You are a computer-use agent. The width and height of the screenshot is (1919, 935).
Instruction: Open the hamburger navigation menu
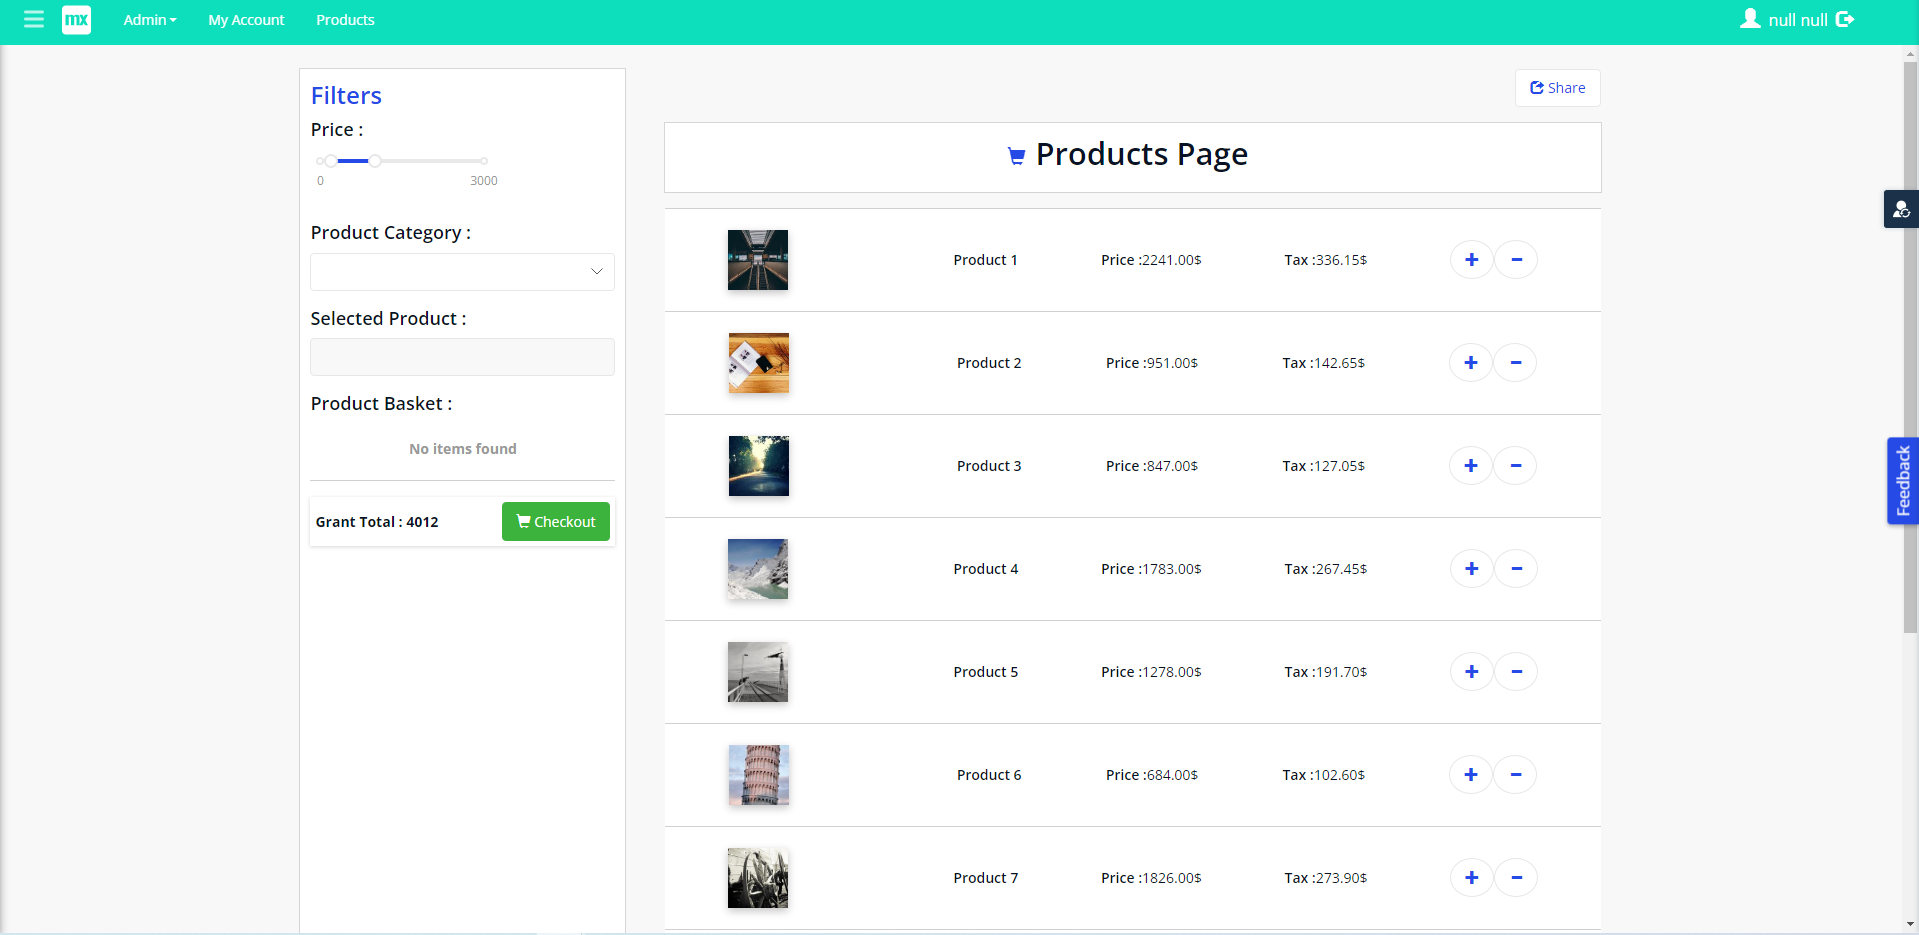[34, 19]
